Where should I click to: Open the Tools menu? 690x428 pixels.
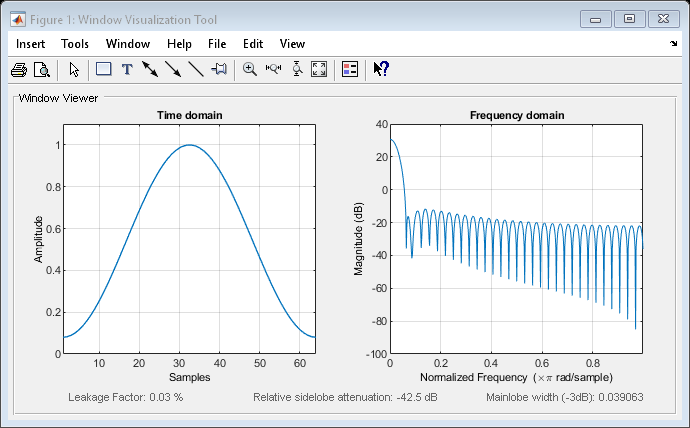tap(75, 44)
